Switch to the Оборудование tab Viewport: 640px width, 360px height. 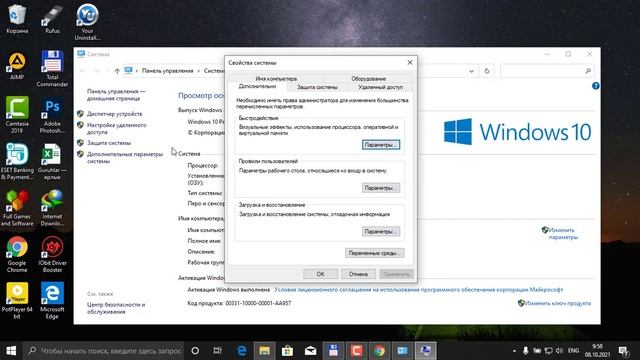[368, 78]
